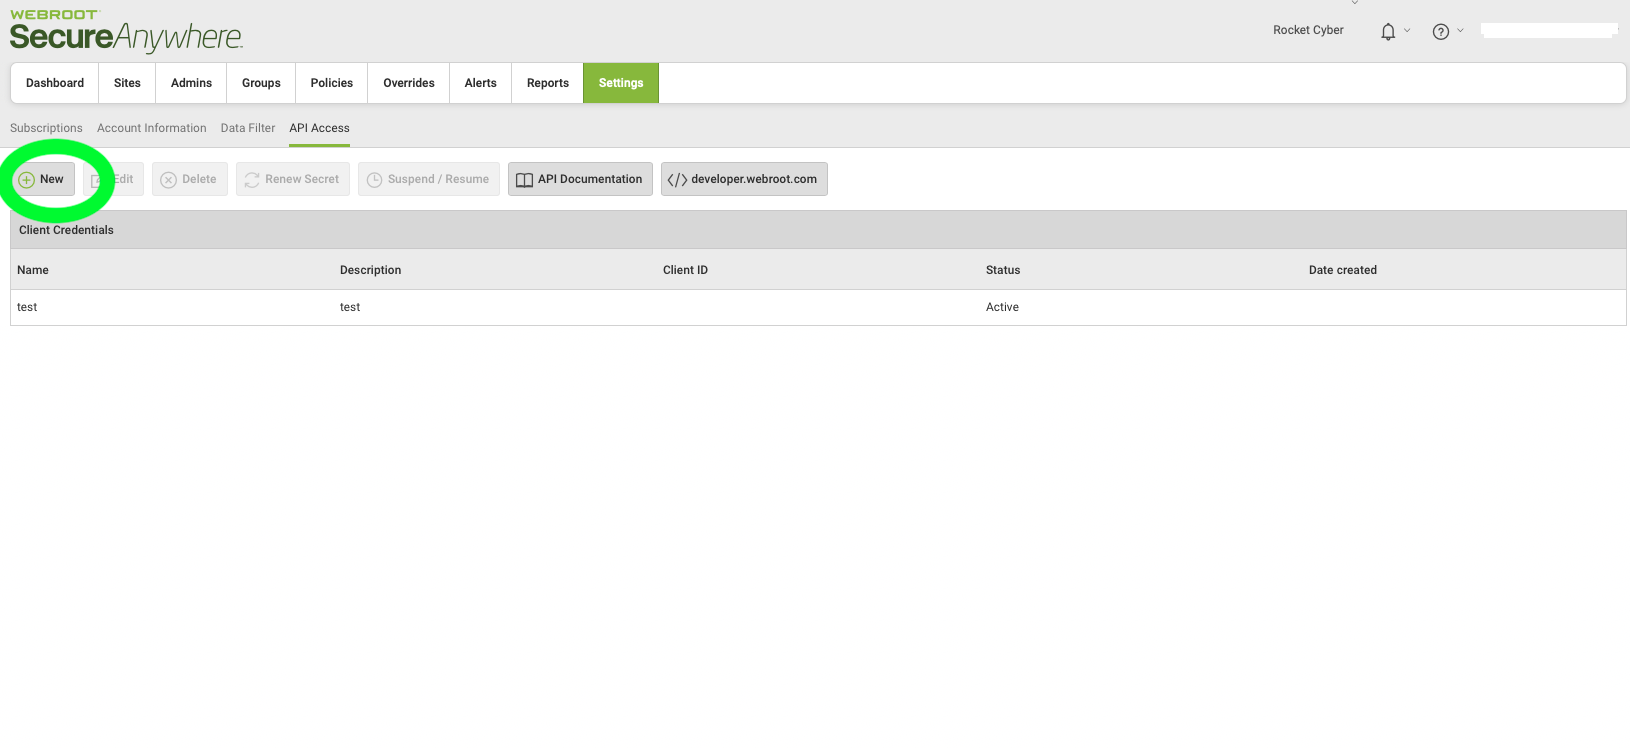Viewport: 1630px width, 748px height.
Task: Open the help question mark icon
Action: (x=1441, y=32)
